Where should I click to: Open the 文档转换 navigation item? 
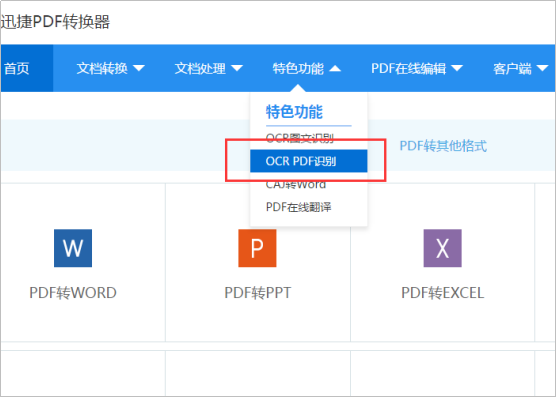tap(102, 68)
